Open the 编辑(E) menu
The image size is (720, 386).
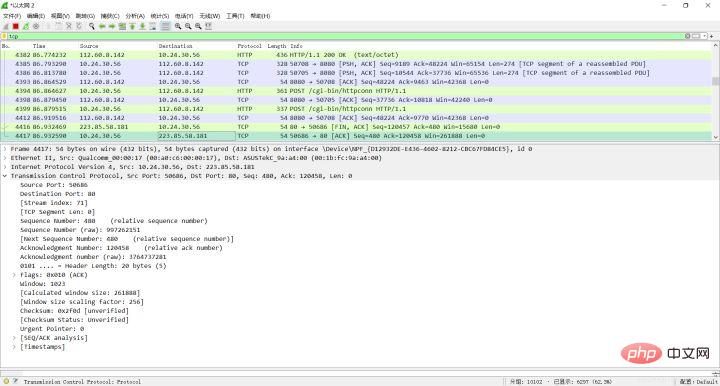click(35, 16)
